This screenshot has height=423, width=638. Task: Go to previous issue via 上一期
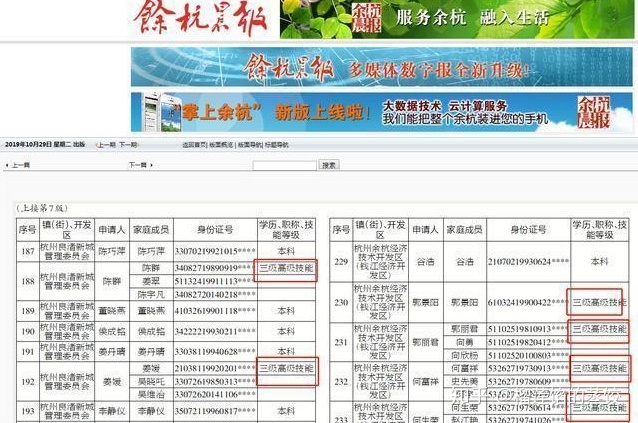coord(107,145)
